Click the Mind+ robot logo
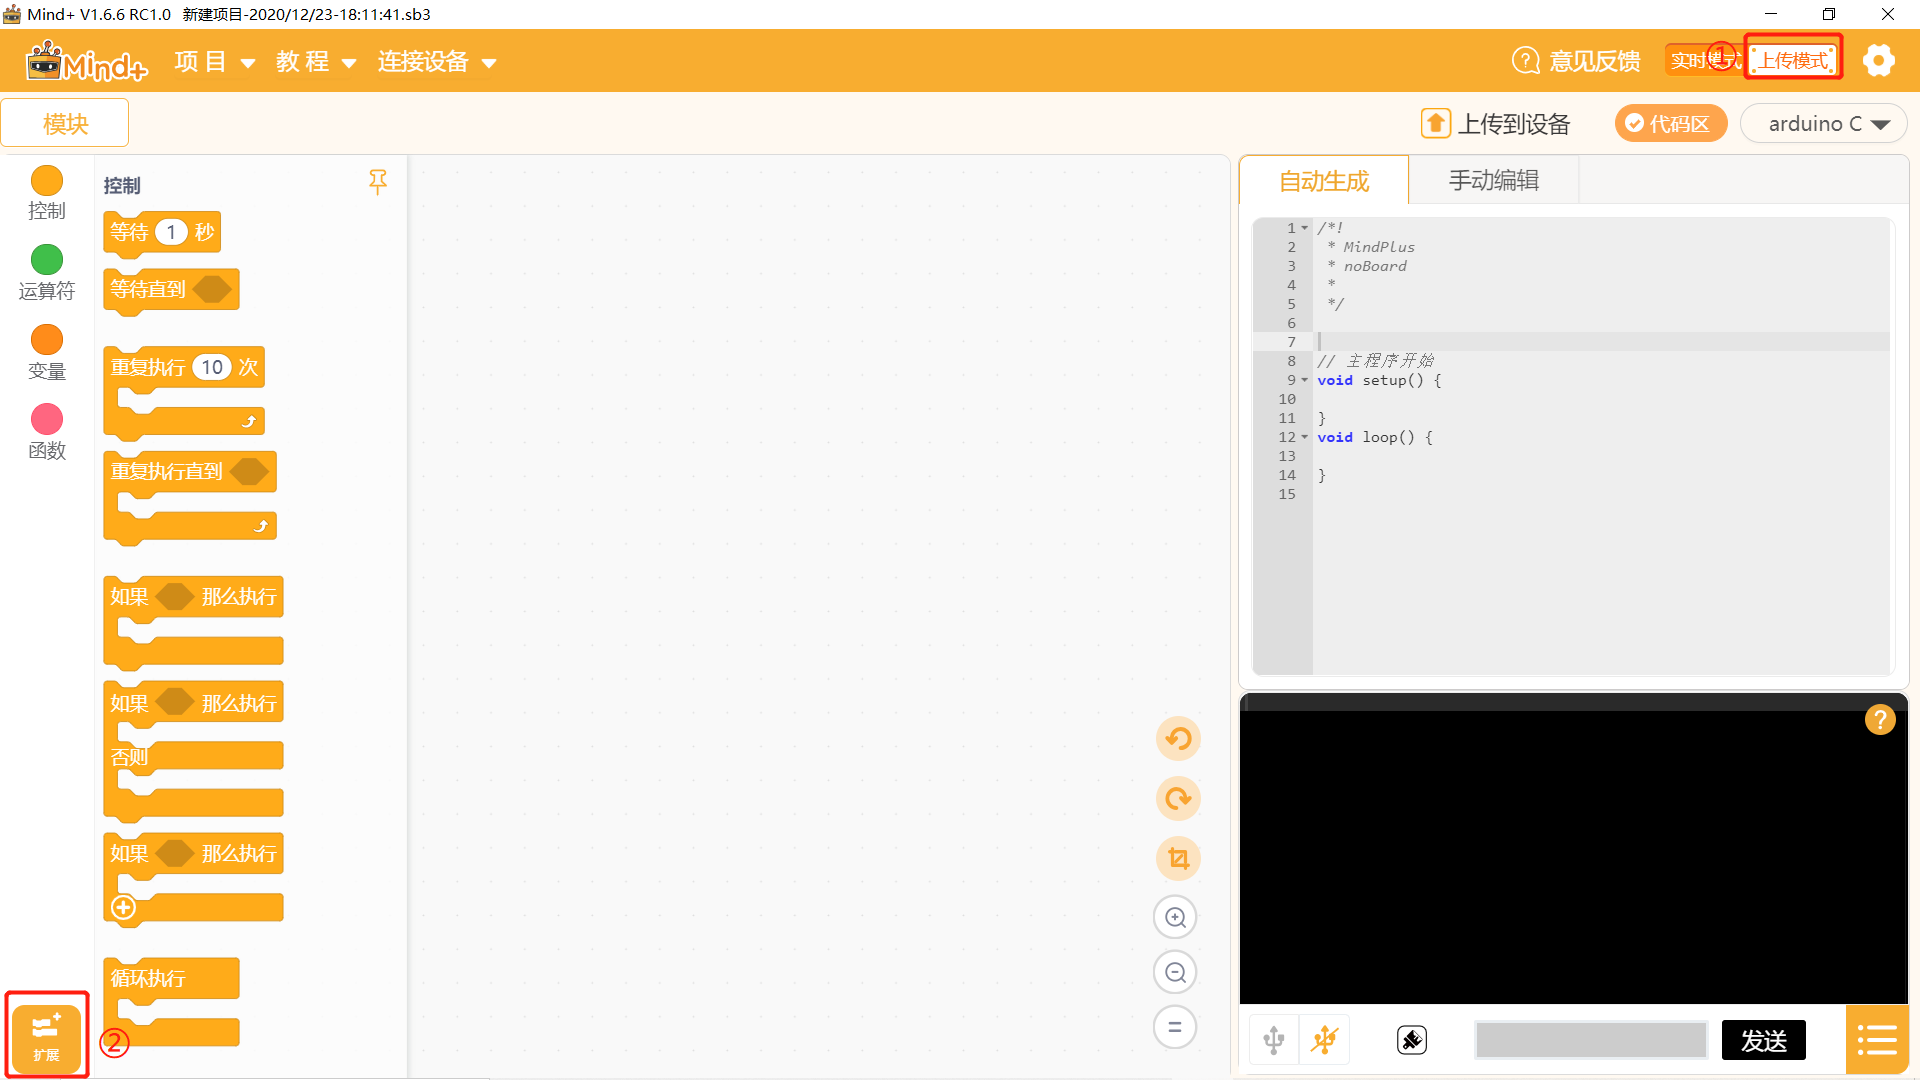Viewport: 1920px width, 1080px height. [x=86, y=61]
